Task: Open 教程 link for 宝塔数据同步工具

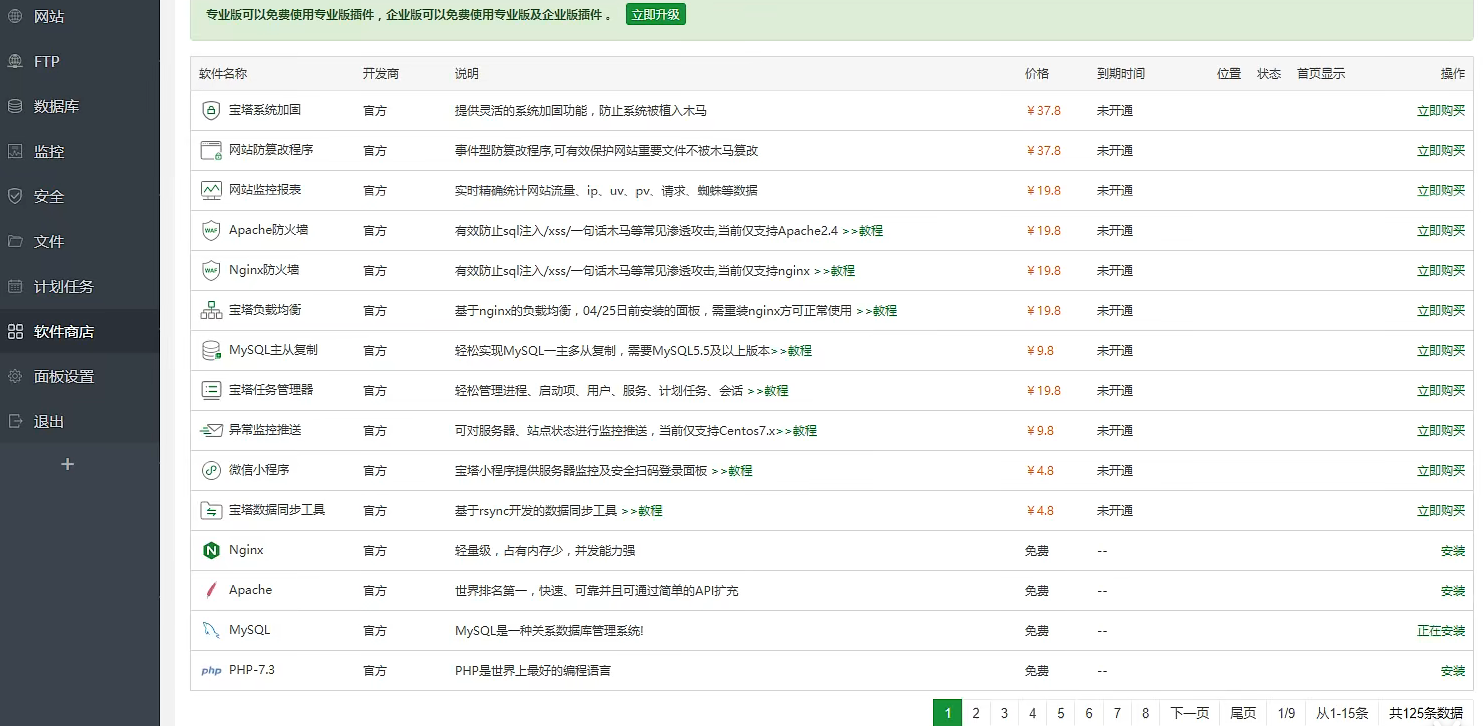Action: click(x=642, y=511)
